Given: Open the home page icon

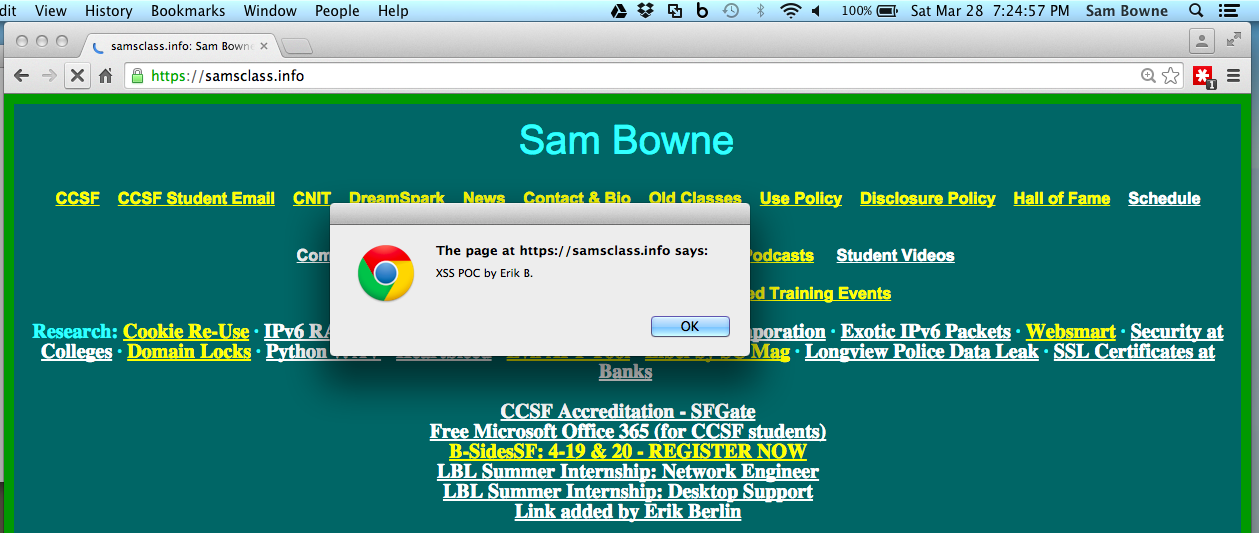Looking at the screenshot, I should tap(105, 76).
